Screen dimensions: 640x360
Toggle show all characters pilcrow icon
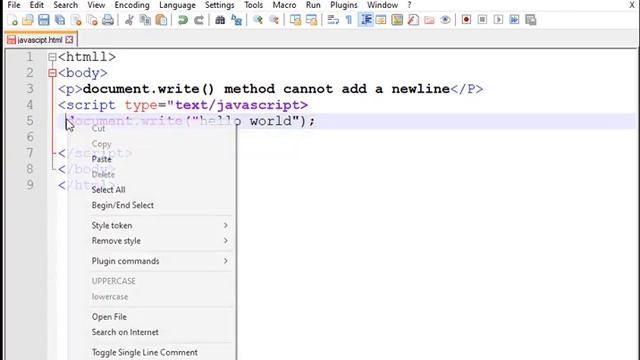click(x=349, y=20)
